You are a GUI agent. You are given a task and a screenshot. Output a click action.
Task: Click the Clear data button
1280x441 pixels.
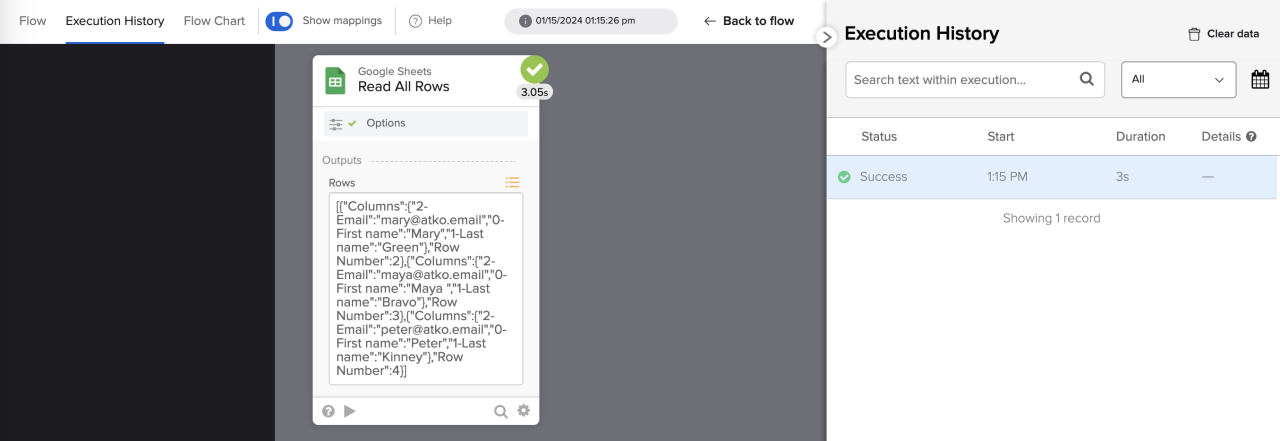pyautogui.click(x=1223, y=34)
